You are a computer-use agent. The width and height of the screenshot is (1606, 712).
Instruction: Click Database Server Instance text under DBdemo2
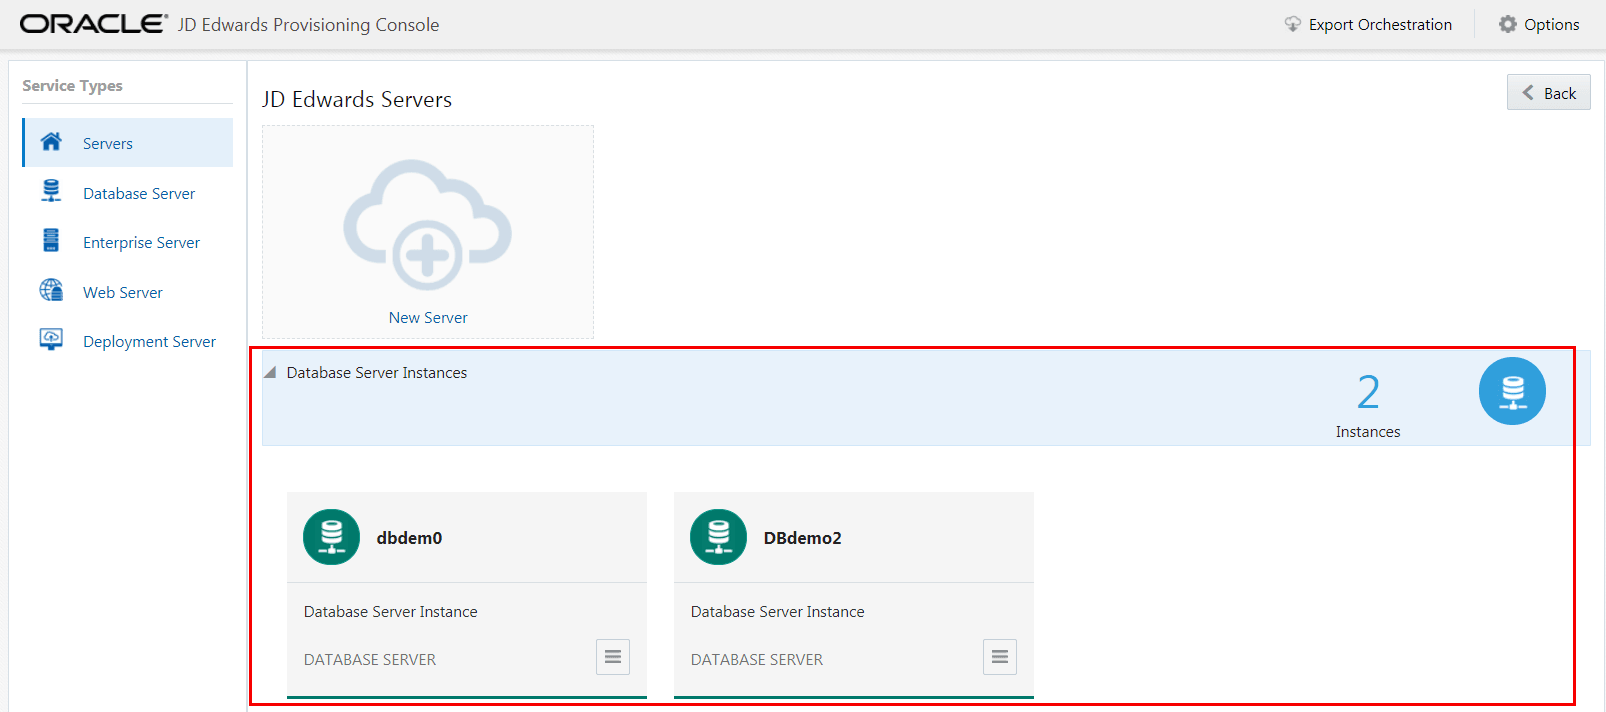pos(778,611)
